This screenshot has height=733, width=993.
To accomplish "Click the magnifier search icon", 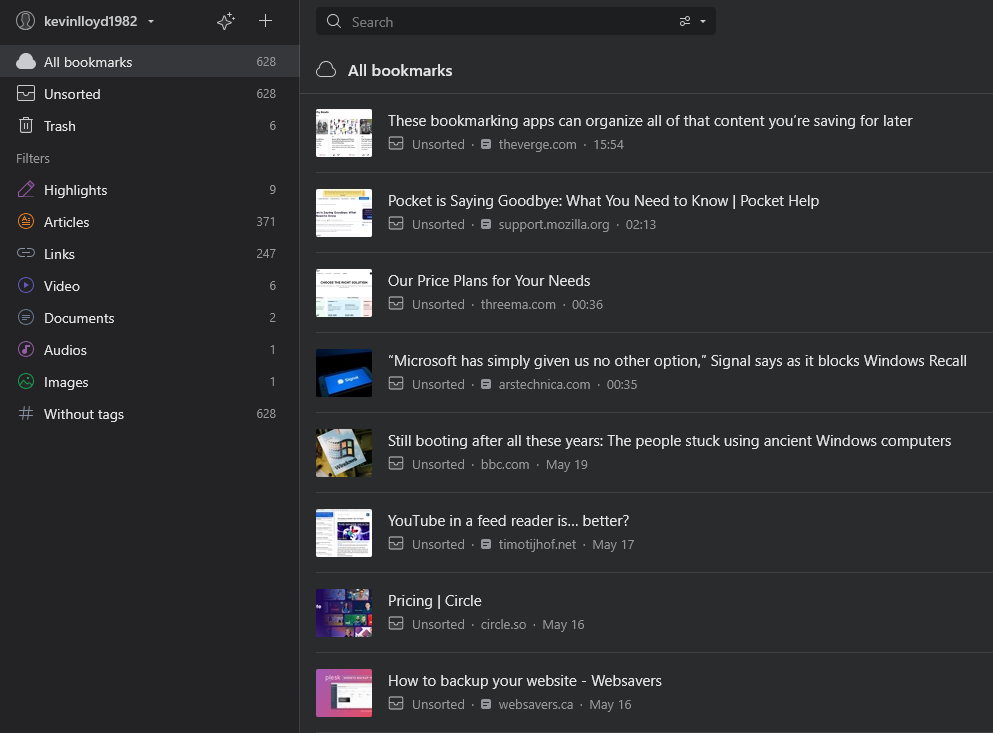I will tap(334, 22).
